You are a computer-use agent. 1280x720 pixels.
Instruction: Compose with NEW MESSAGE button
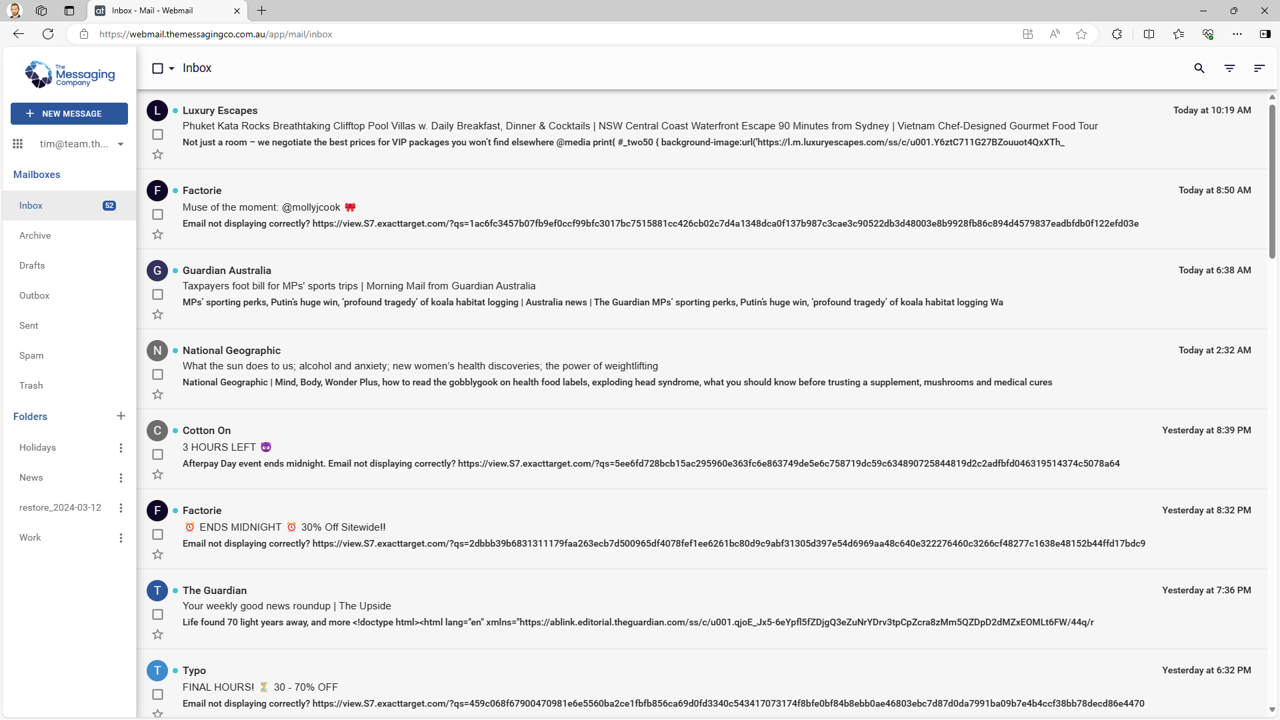pos(69,114)
